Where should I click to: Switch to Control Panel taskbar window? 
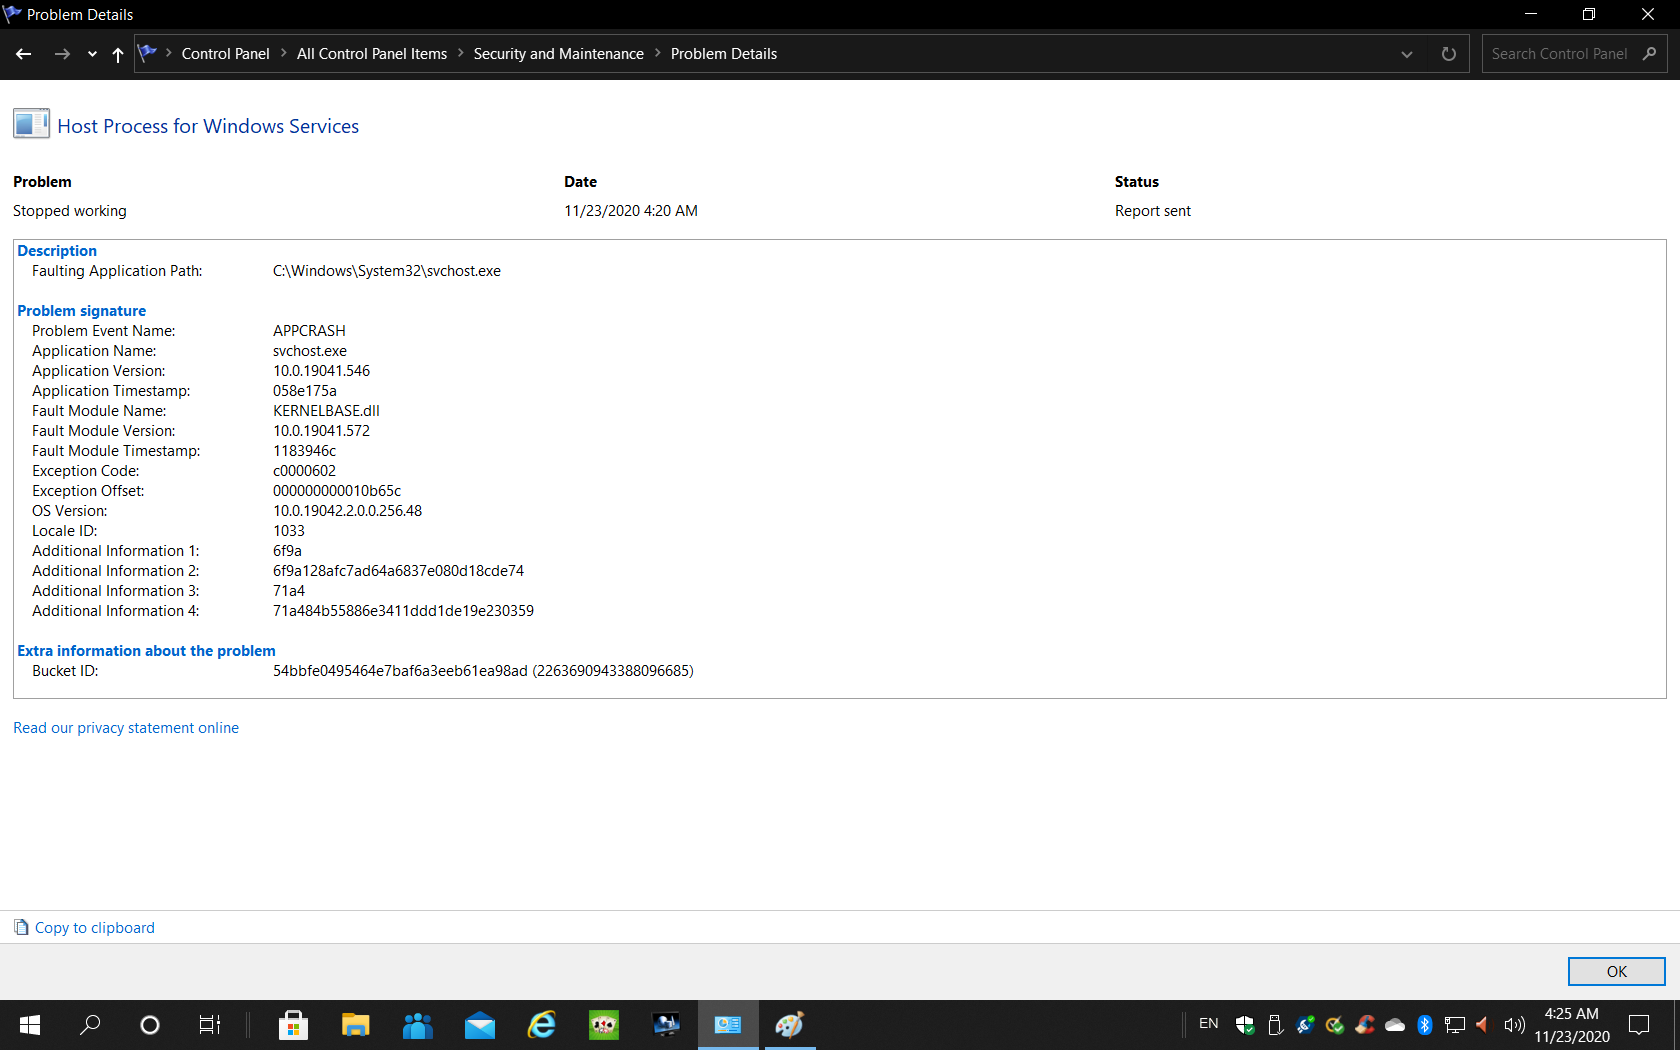(x=728, y=1025)
